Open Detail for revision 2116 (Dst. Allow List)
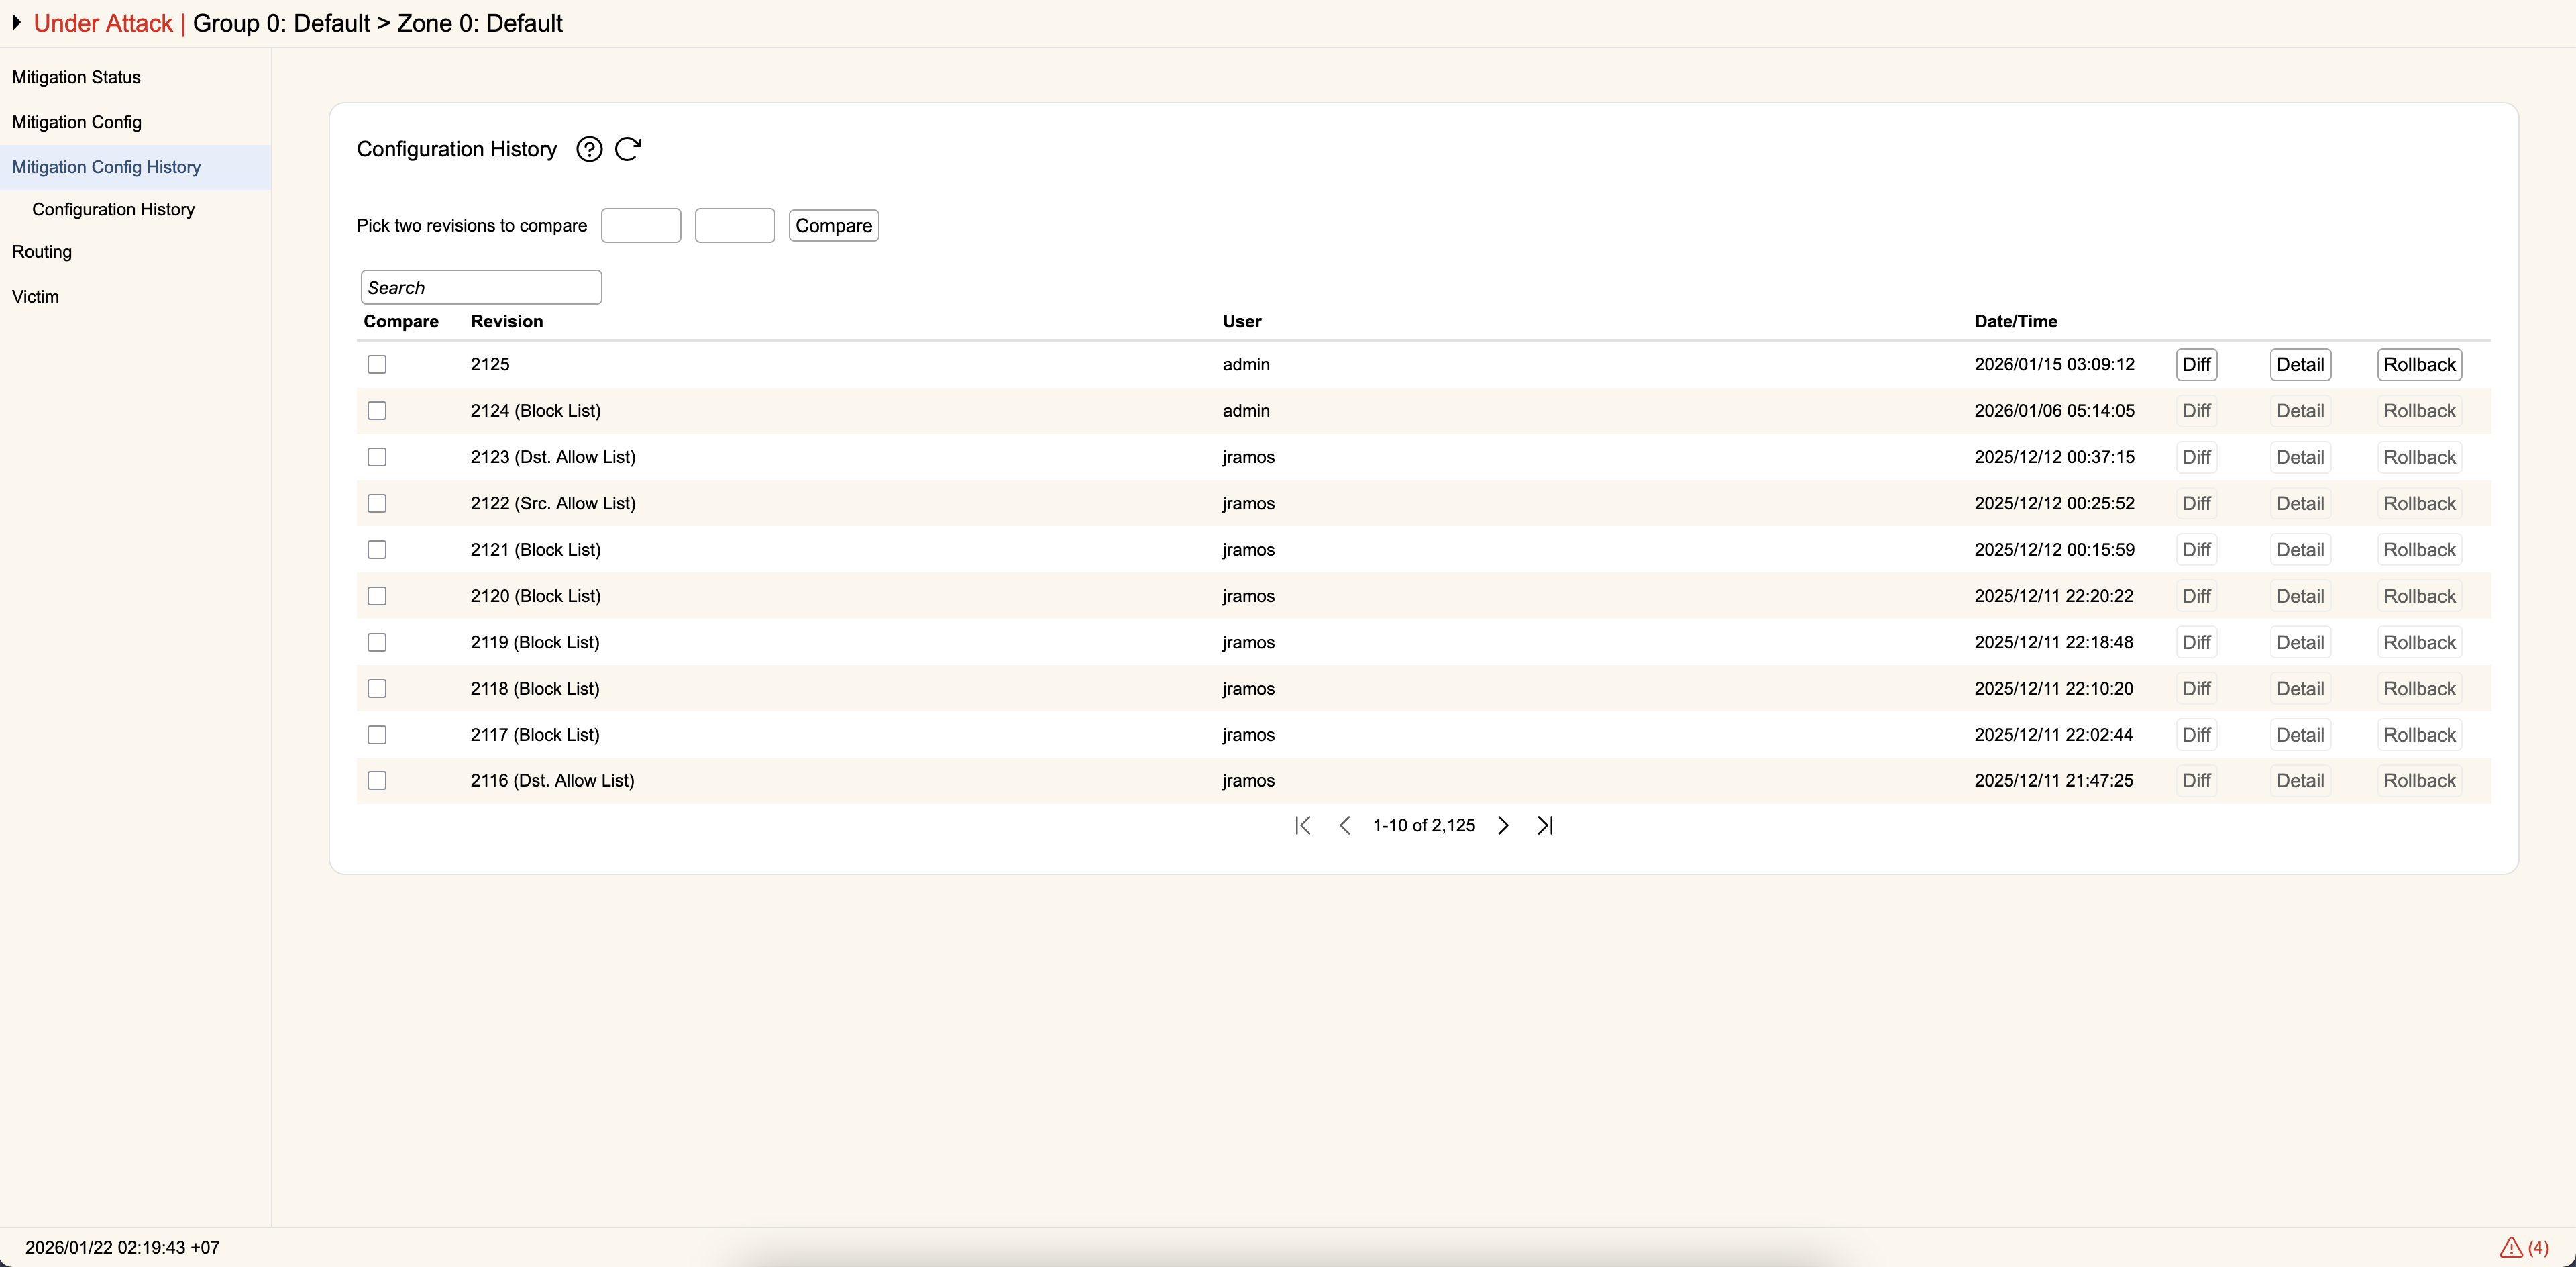 tap(2300, 780)
